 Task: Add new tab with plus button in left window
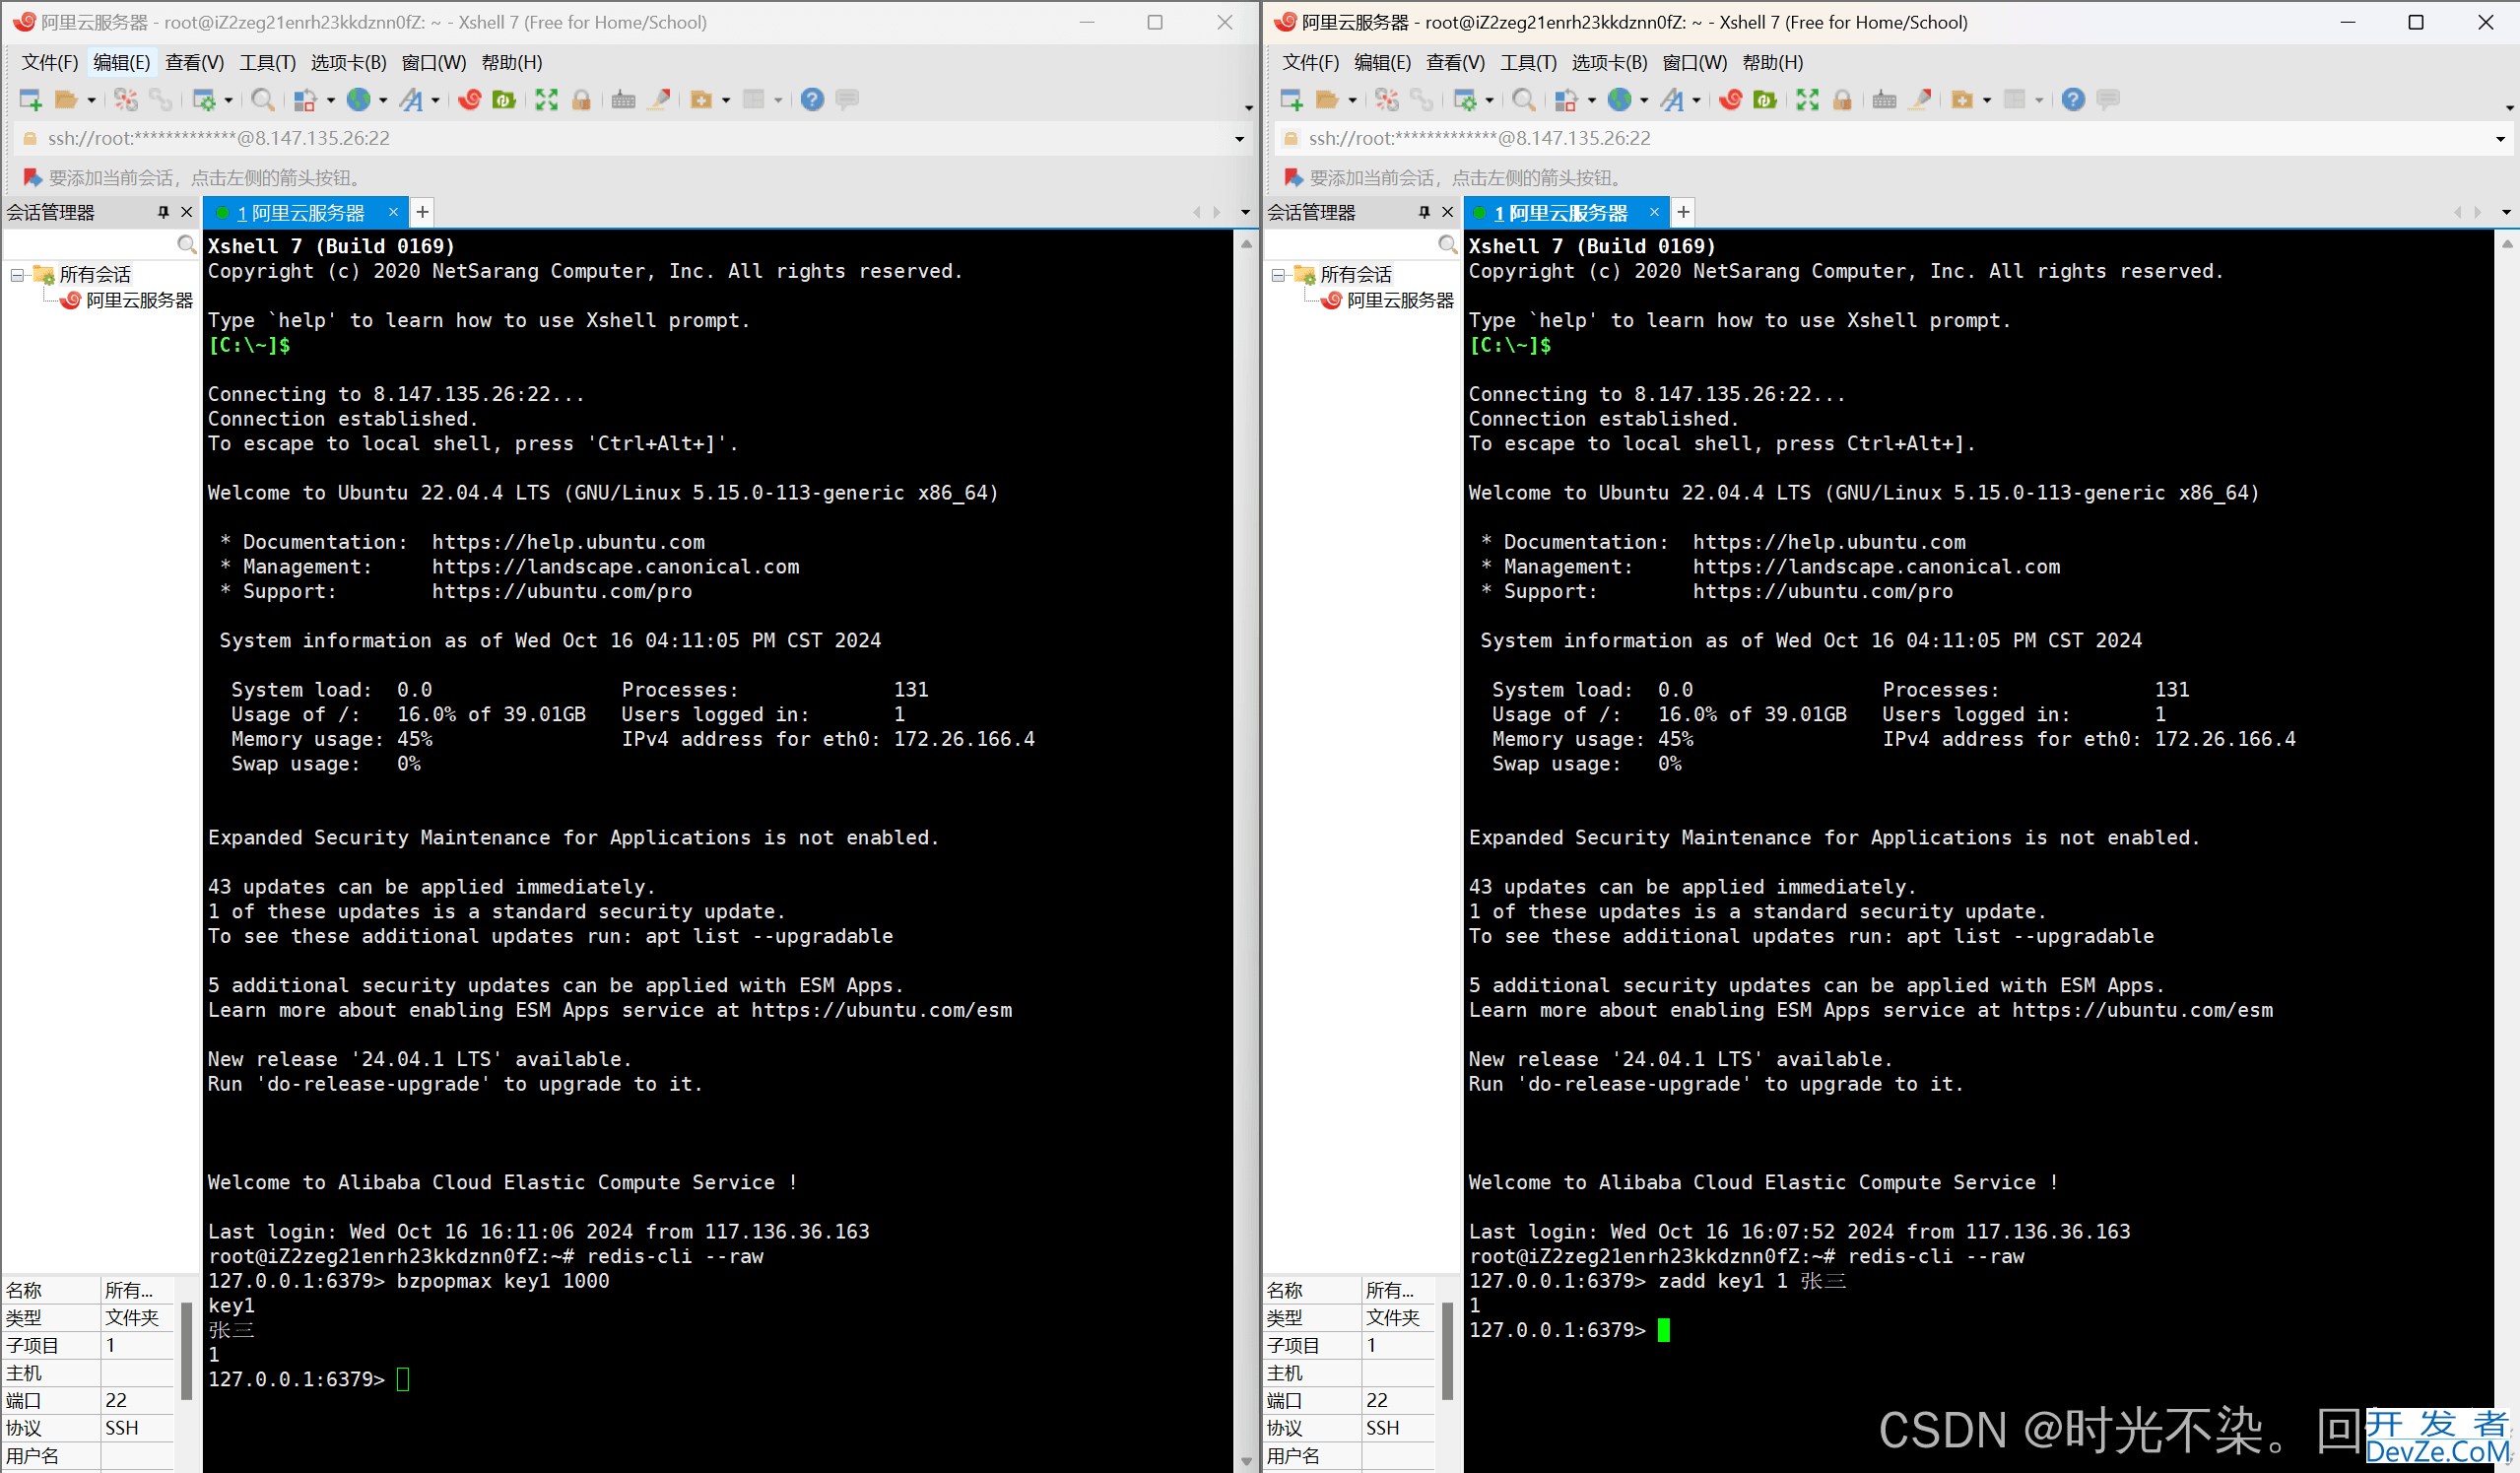(x=423, y=212)
